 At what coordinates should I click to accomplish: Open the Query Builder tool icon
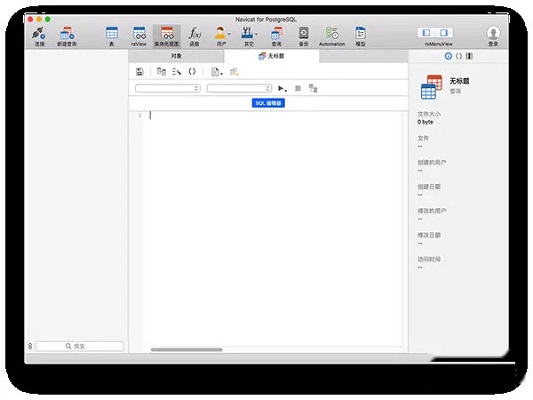tap(161, 72)
